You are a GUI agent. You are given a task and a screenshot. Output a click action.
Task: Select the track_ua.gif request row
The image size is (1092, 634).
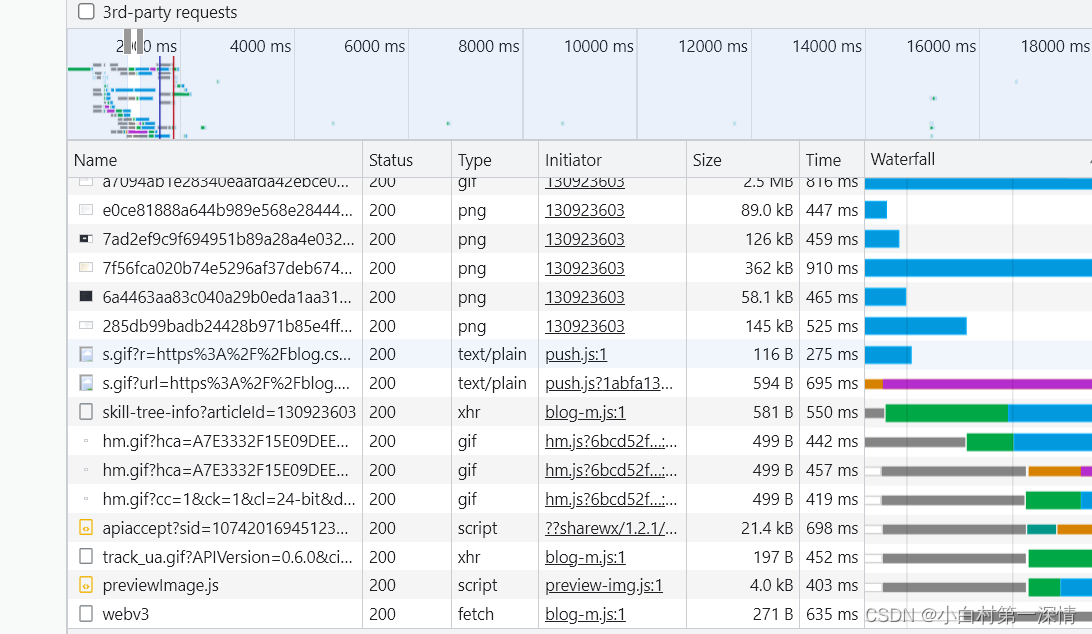pyautogui.click(x=227, y=557)
